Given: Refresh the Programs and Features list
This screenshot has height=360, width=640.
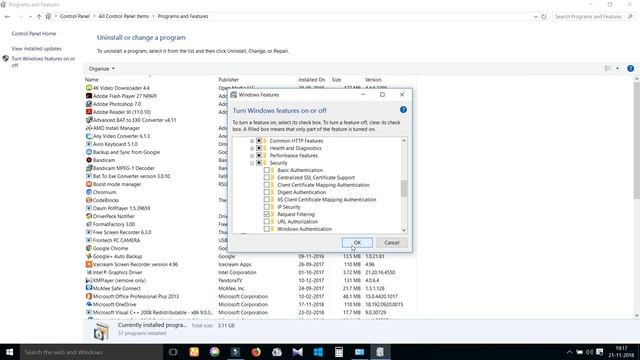Looking at the screenshot, I should click(x=544, y=17).
